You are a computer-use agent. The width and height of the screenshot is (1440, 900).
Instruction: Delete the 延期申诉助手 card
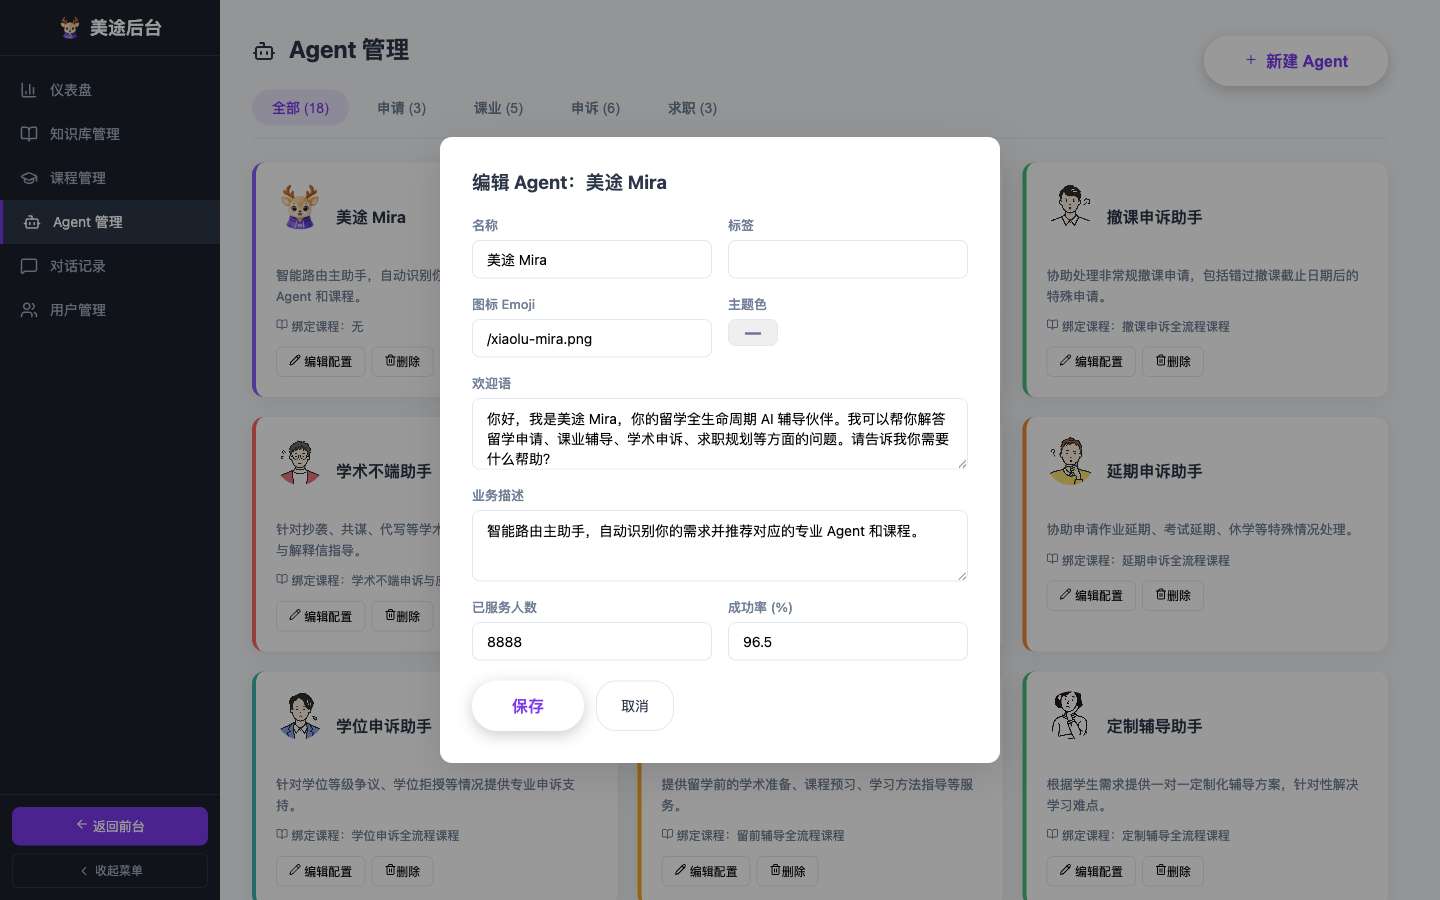point(1173,595)
